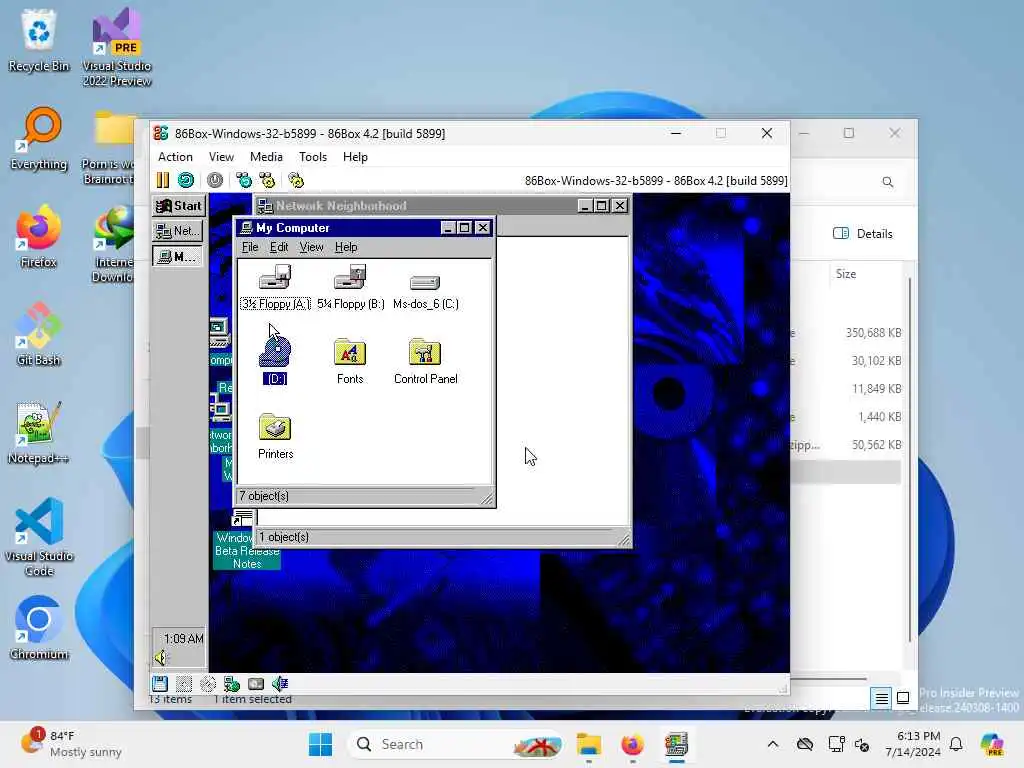Launch Chromium from desktop
Screen dimensions: 1024x768
[39, 628]
